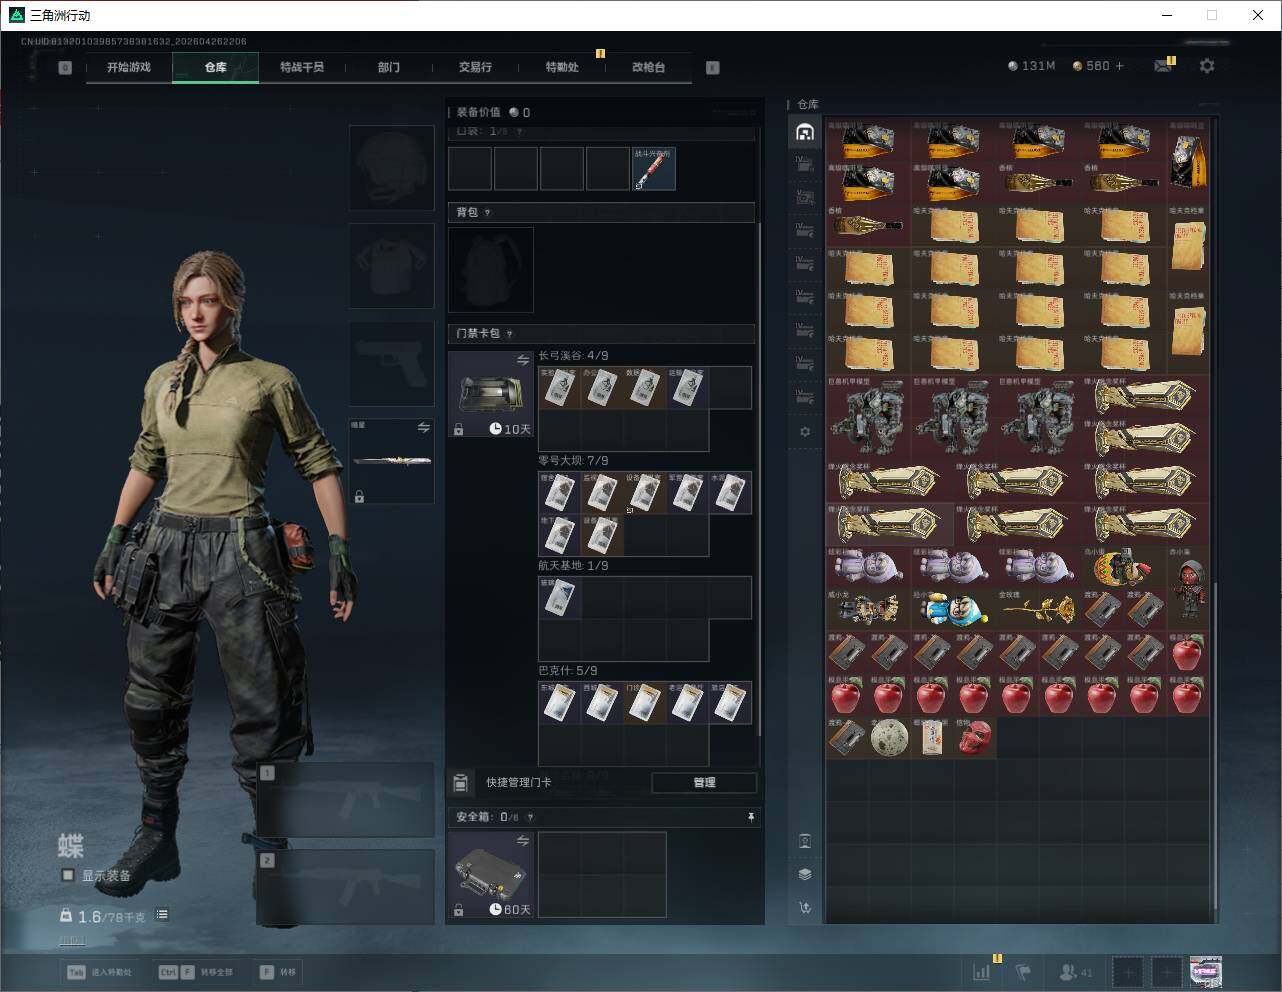Click the stack layers icon in warehouse sidebar
The image size is (1282, 992).
tap(805, 874)
